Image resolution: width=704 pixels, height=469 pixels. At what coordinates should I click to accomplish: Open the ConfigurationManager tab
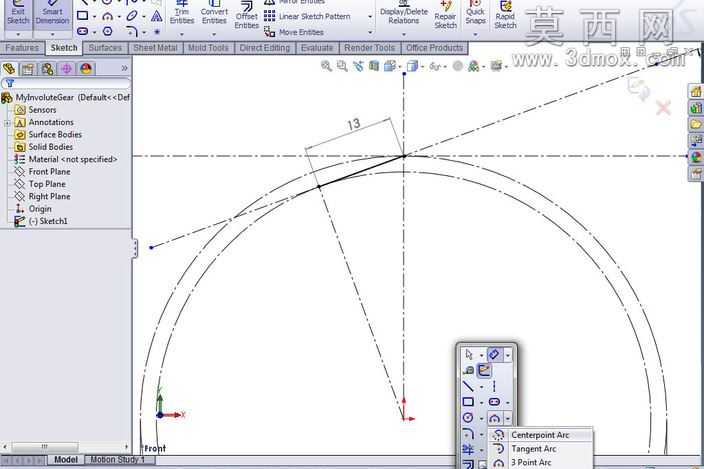[47, 69]
